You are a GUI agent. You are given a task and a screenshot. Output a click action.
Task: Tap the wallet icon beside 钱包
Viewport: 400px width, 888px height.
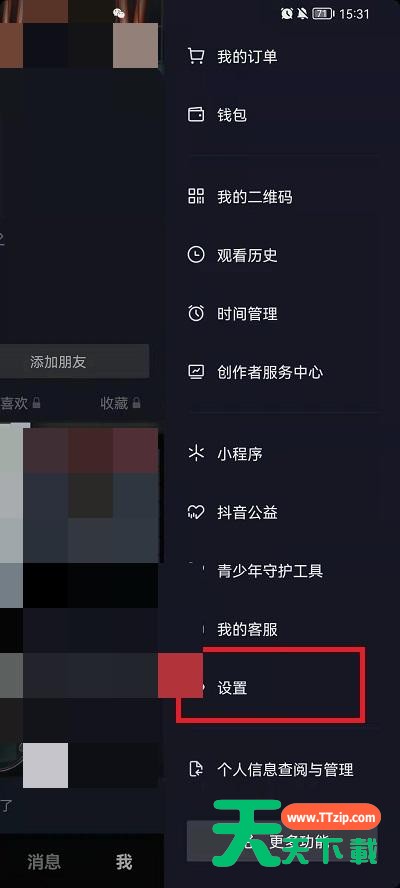coord(195,115)
